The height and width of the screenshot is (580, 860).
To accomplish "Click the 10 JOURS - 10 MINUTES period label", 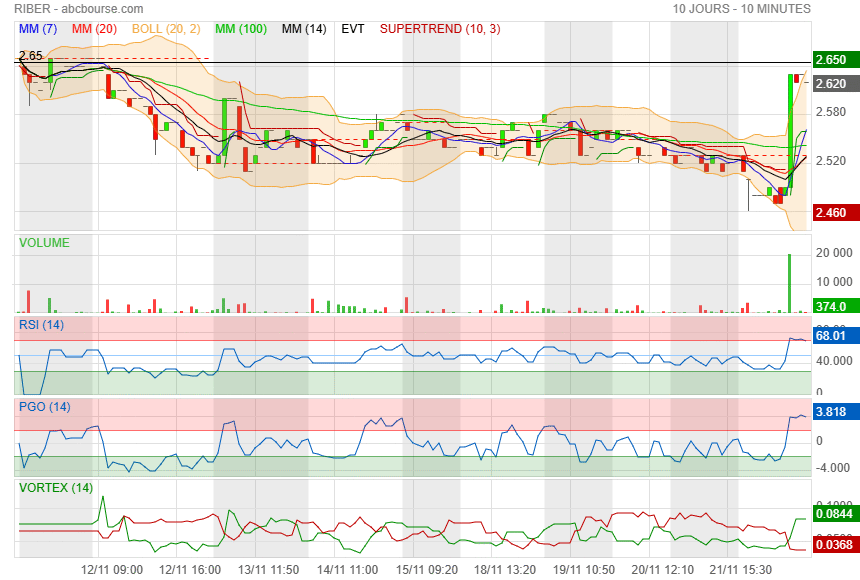I will pos(741,9).
